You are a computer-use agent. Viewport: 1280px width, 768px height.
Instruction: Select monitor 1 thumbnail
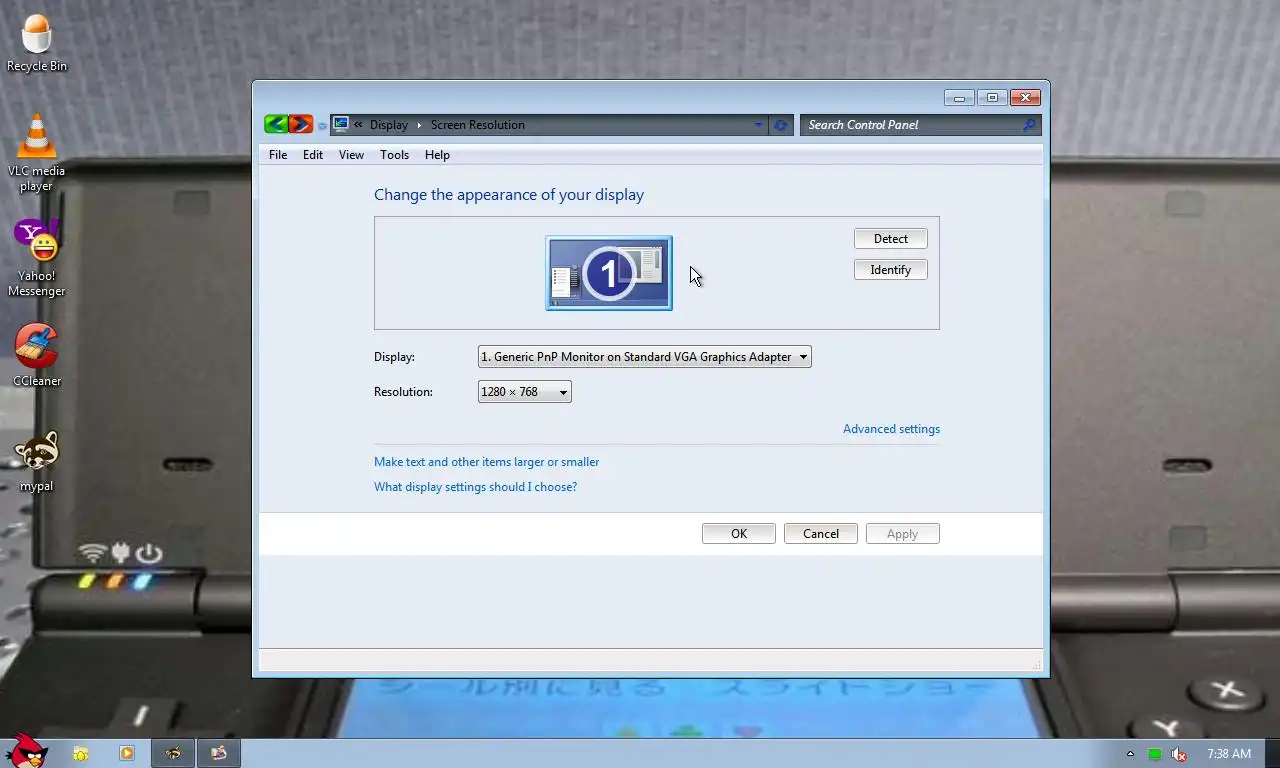tap(609, 273)
